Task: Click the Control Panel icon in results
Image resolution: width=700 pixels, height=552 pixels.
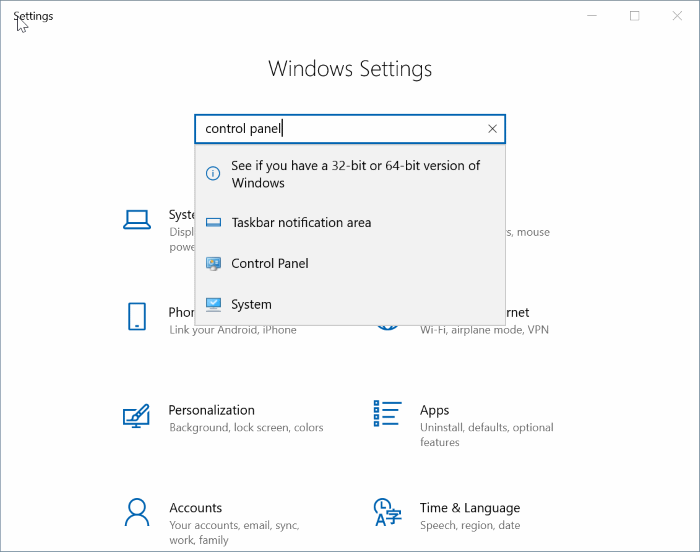Action: click(x=213, y=263)
